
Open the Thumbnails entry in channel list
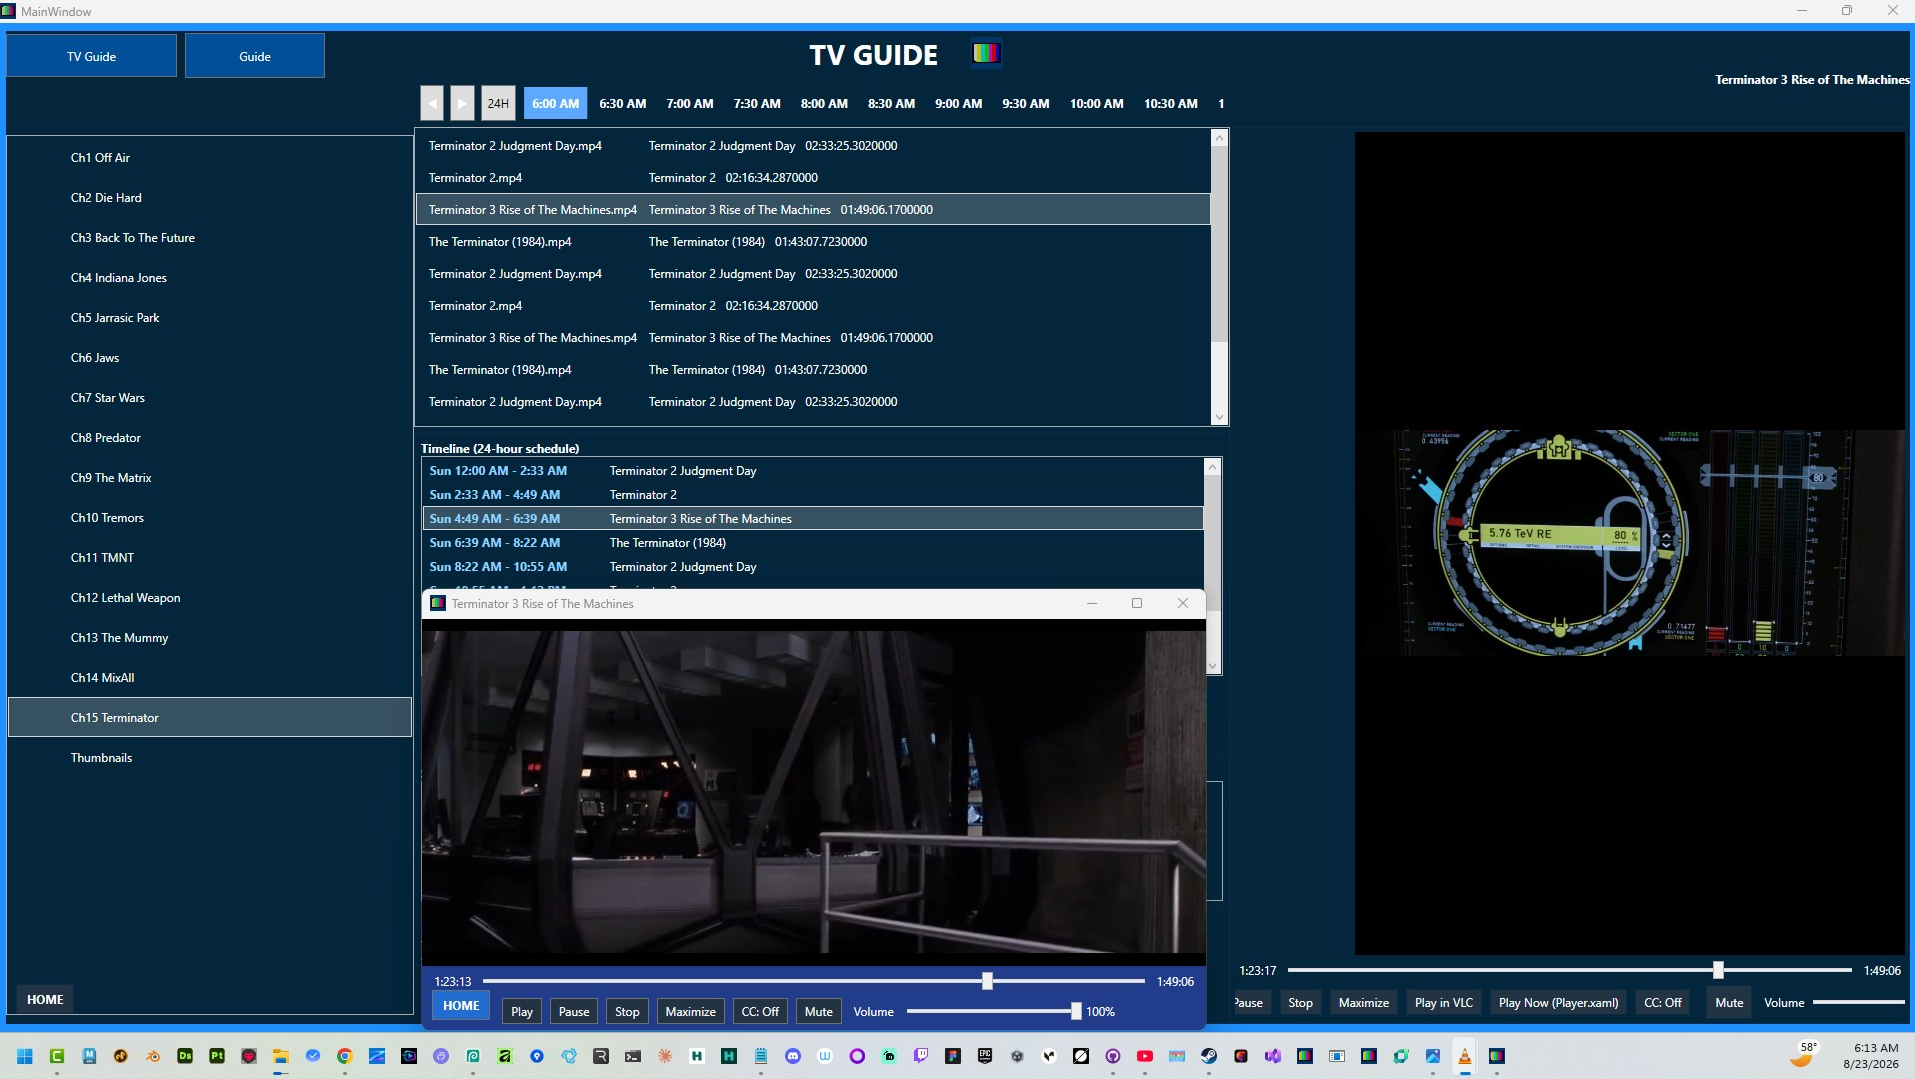(210, 758)
